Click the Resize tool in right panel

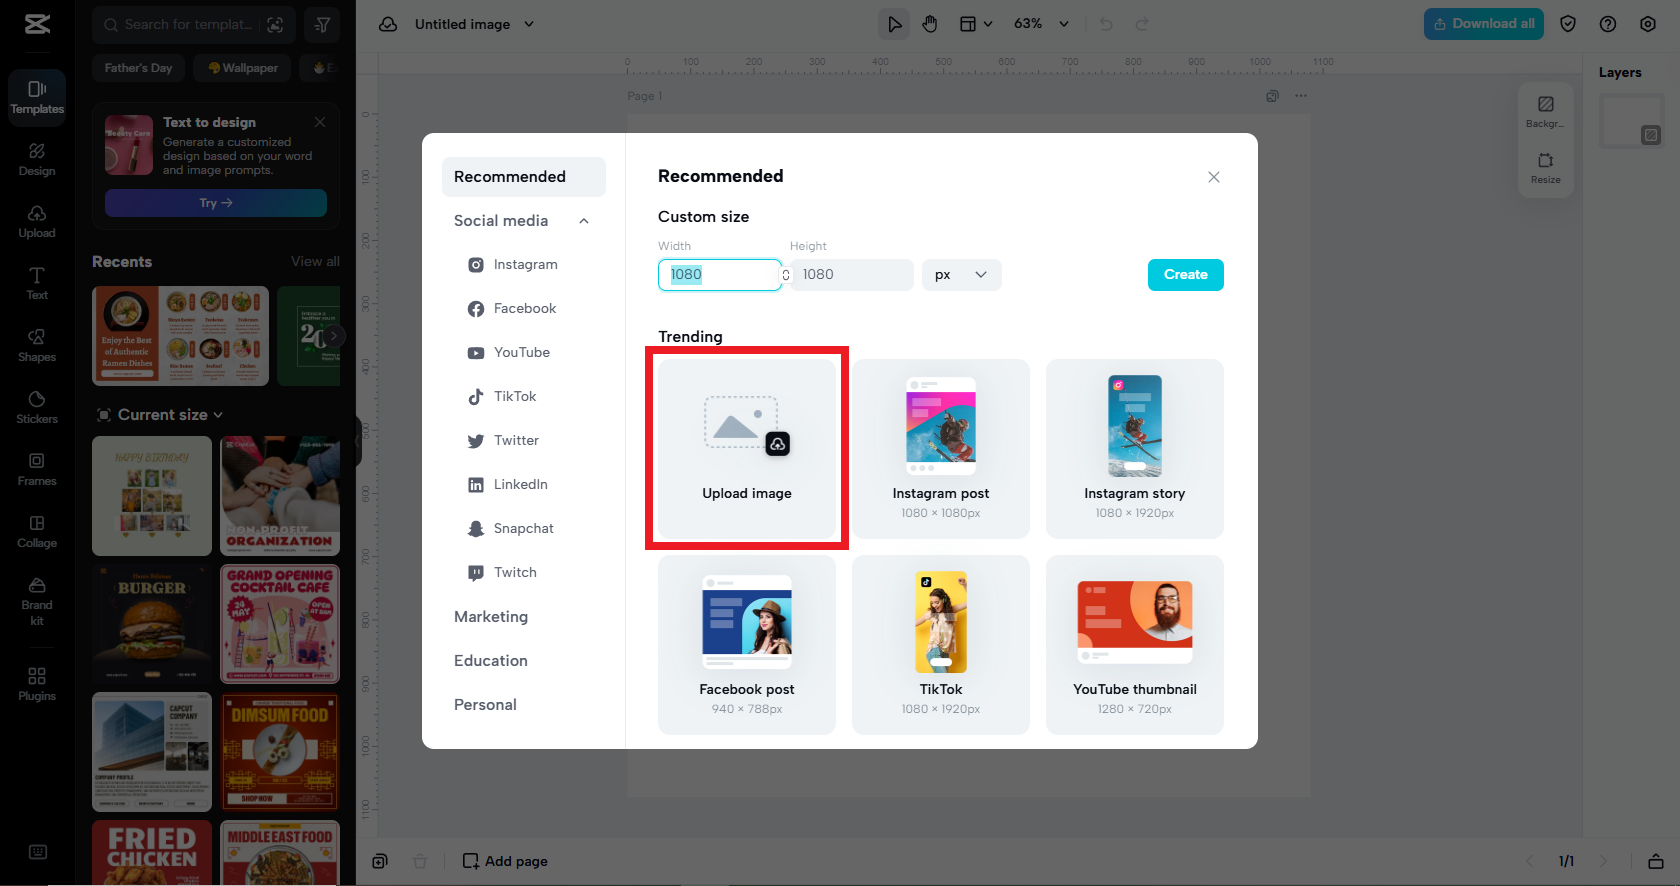pos(1545,167)
